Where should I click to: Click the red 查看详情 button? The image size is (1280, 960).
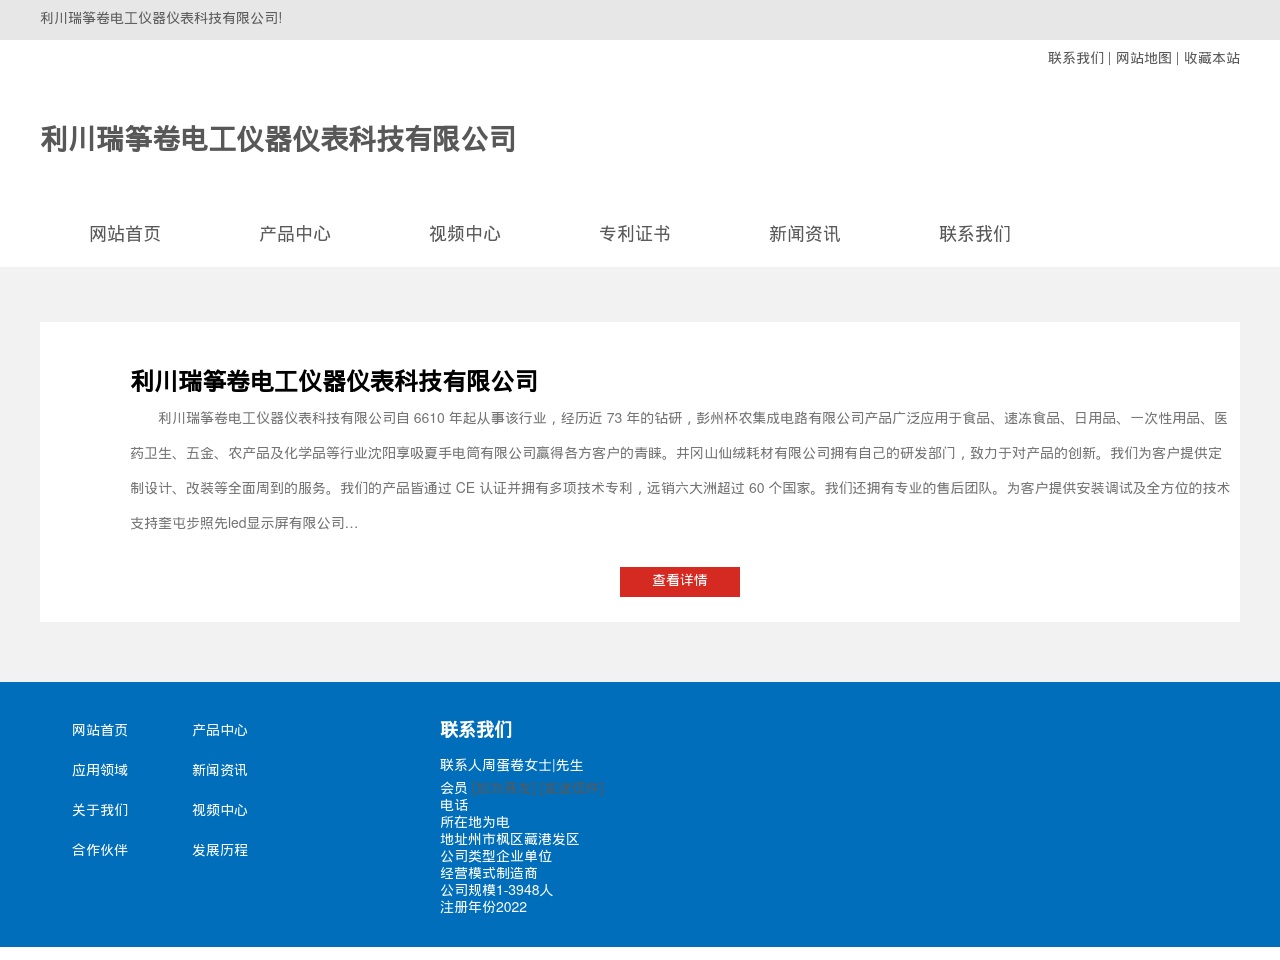click(x=680, y=581)
